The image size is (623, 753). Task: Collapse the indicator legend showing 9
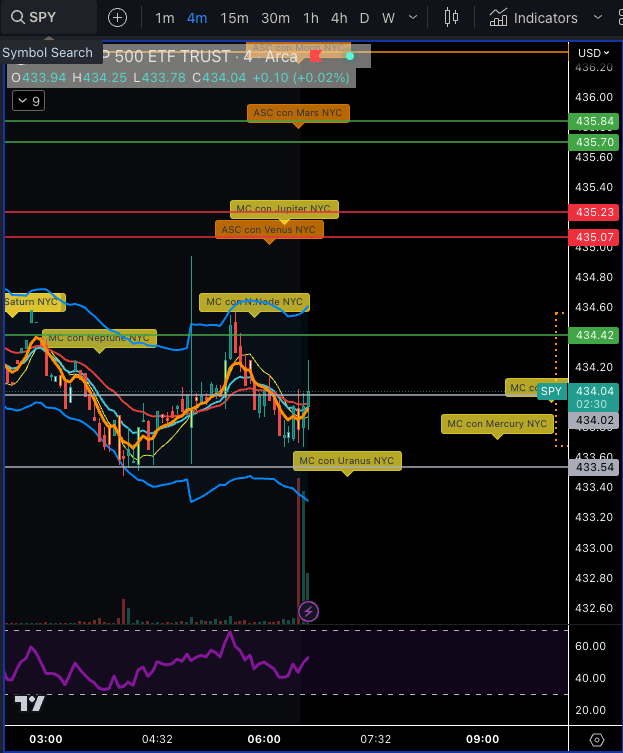(28, 101)
